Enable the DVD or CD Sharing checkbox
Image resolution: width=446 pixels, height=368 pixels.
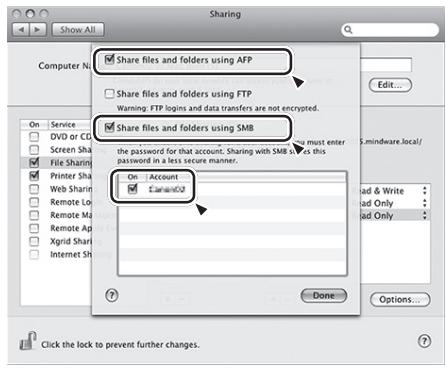click(34, 136)
